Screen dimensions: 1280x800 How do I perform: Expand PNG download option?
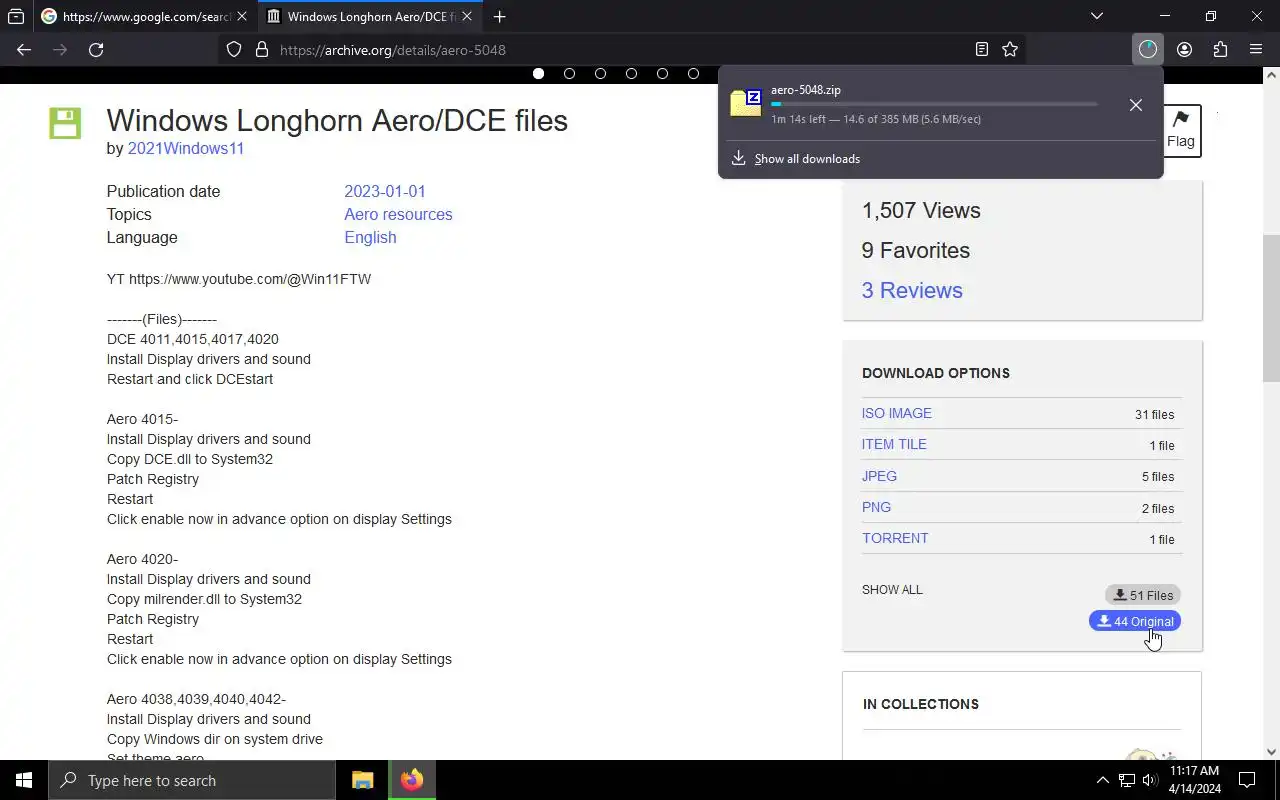coord(876,507)
